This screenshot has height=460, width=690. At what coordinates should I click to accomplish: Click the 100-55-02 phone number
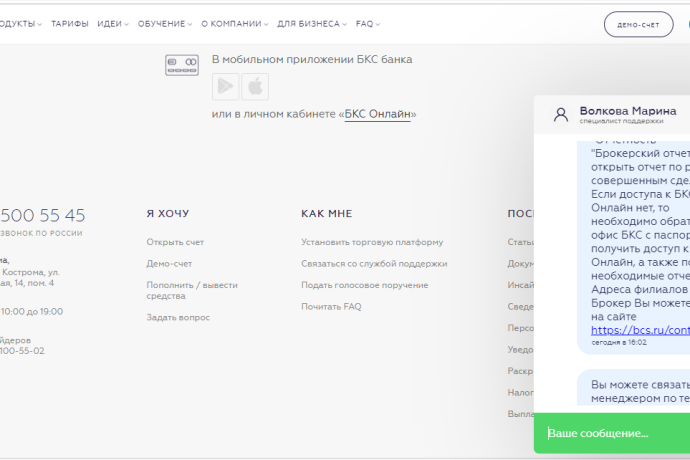22,351
